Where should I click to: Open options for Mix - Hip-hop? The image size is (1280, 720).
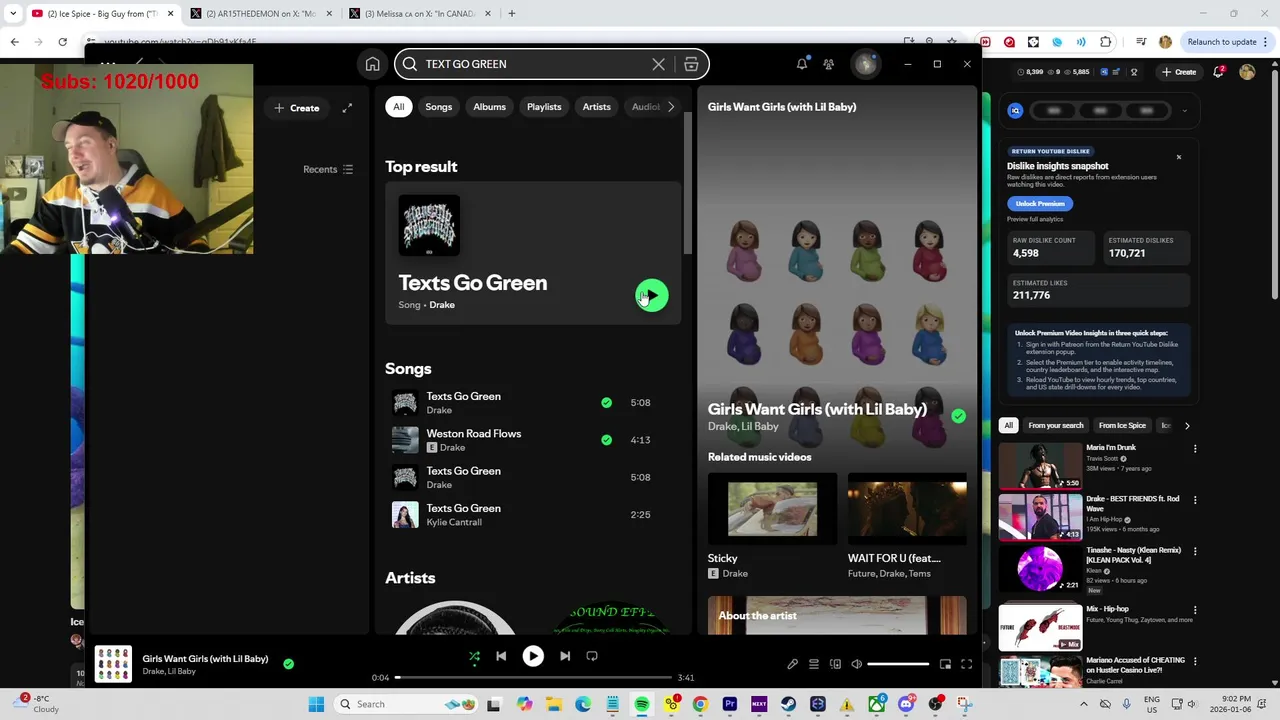[1195, 610]
